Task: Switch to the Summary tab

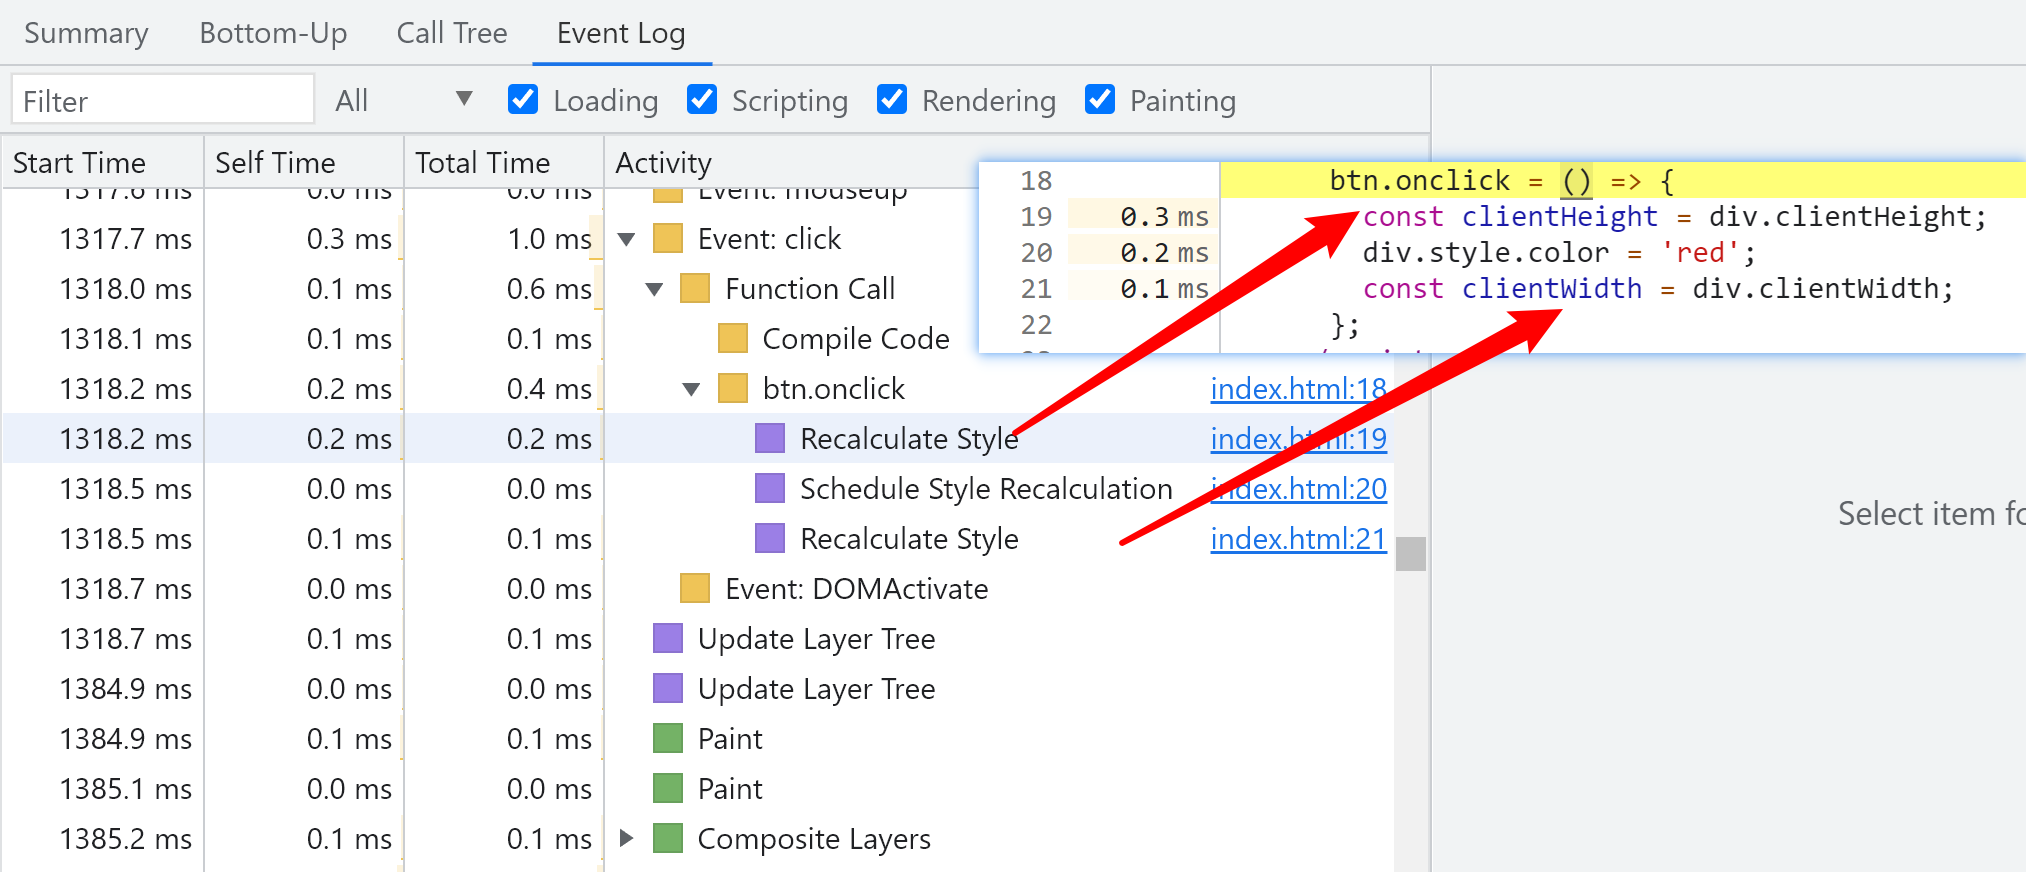Action: pyautogui.click(x=86, y=33)
